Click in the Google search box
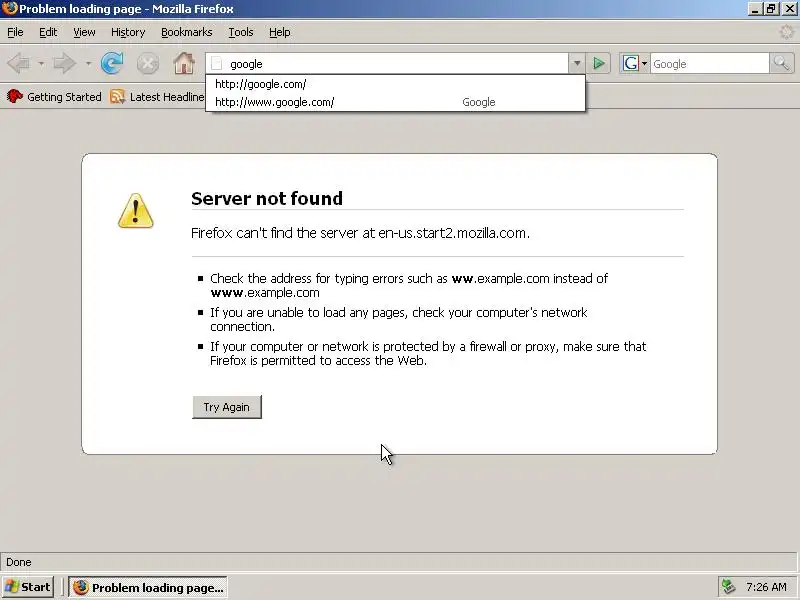This screenshot has height=600, width=800. (709, 64)
